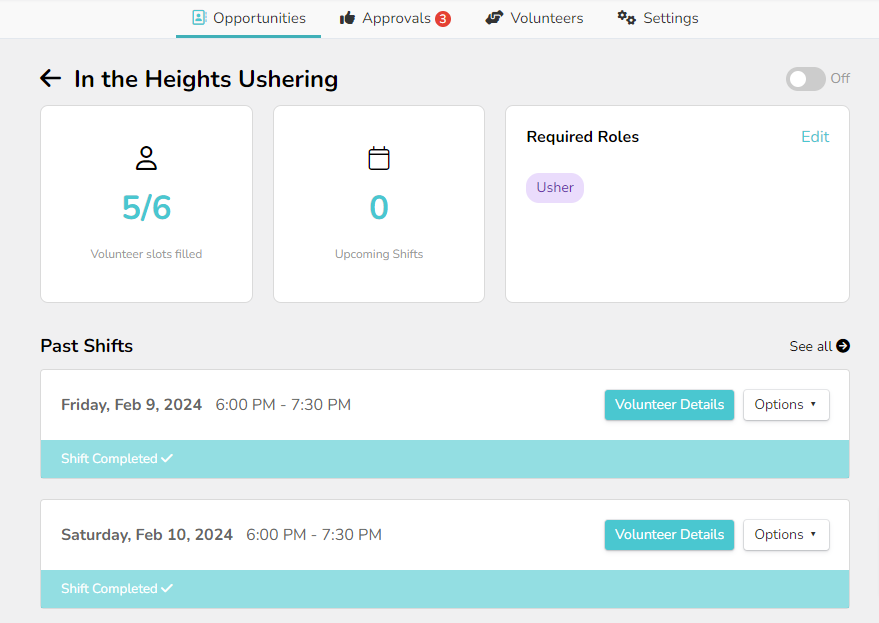Click the circled arrow next to See all
The image size is (879, 623).
coord(843,346)
